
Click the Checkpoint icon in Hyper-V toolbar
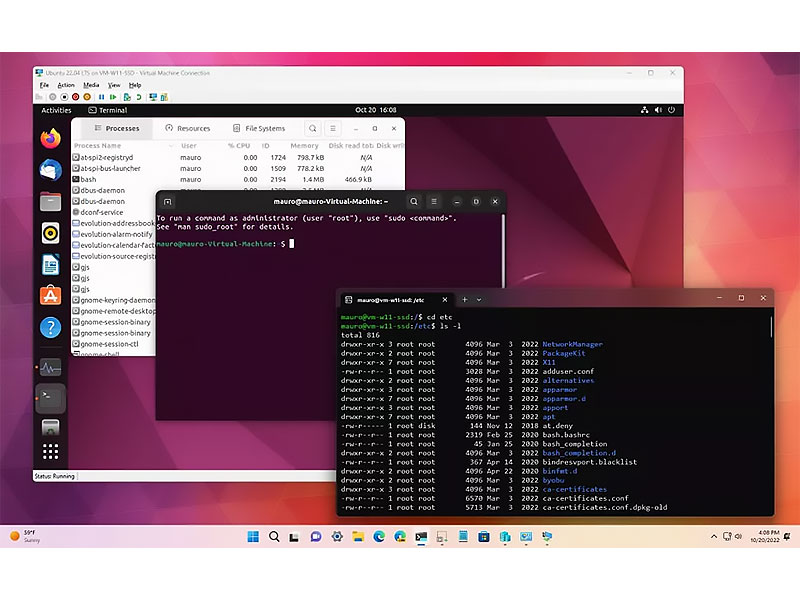(127, 97)
